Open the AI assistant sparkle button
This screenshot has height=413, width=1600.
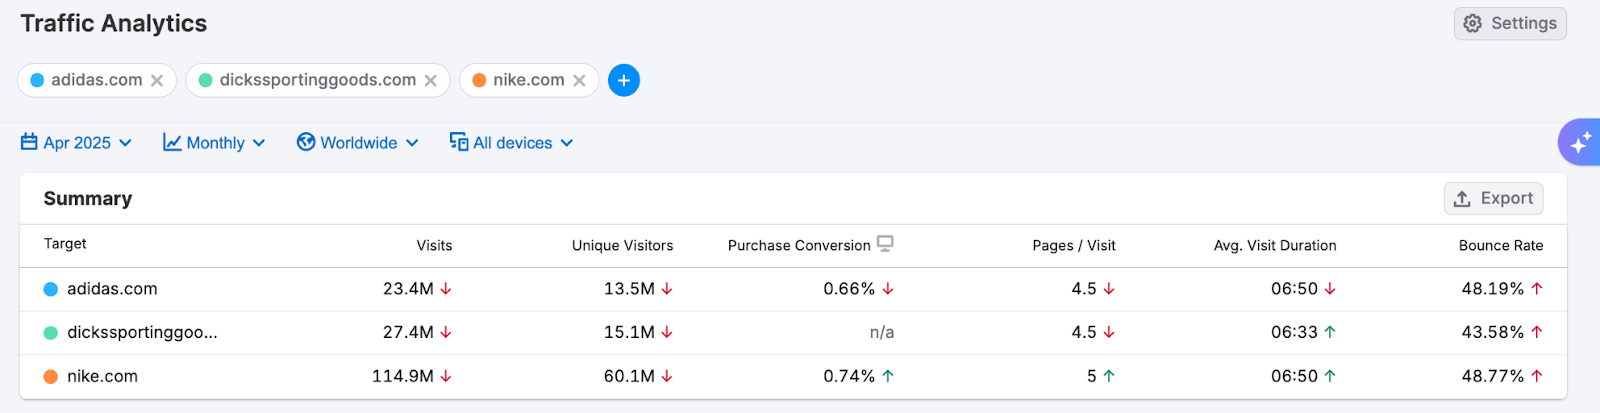tap(1580, 143)
